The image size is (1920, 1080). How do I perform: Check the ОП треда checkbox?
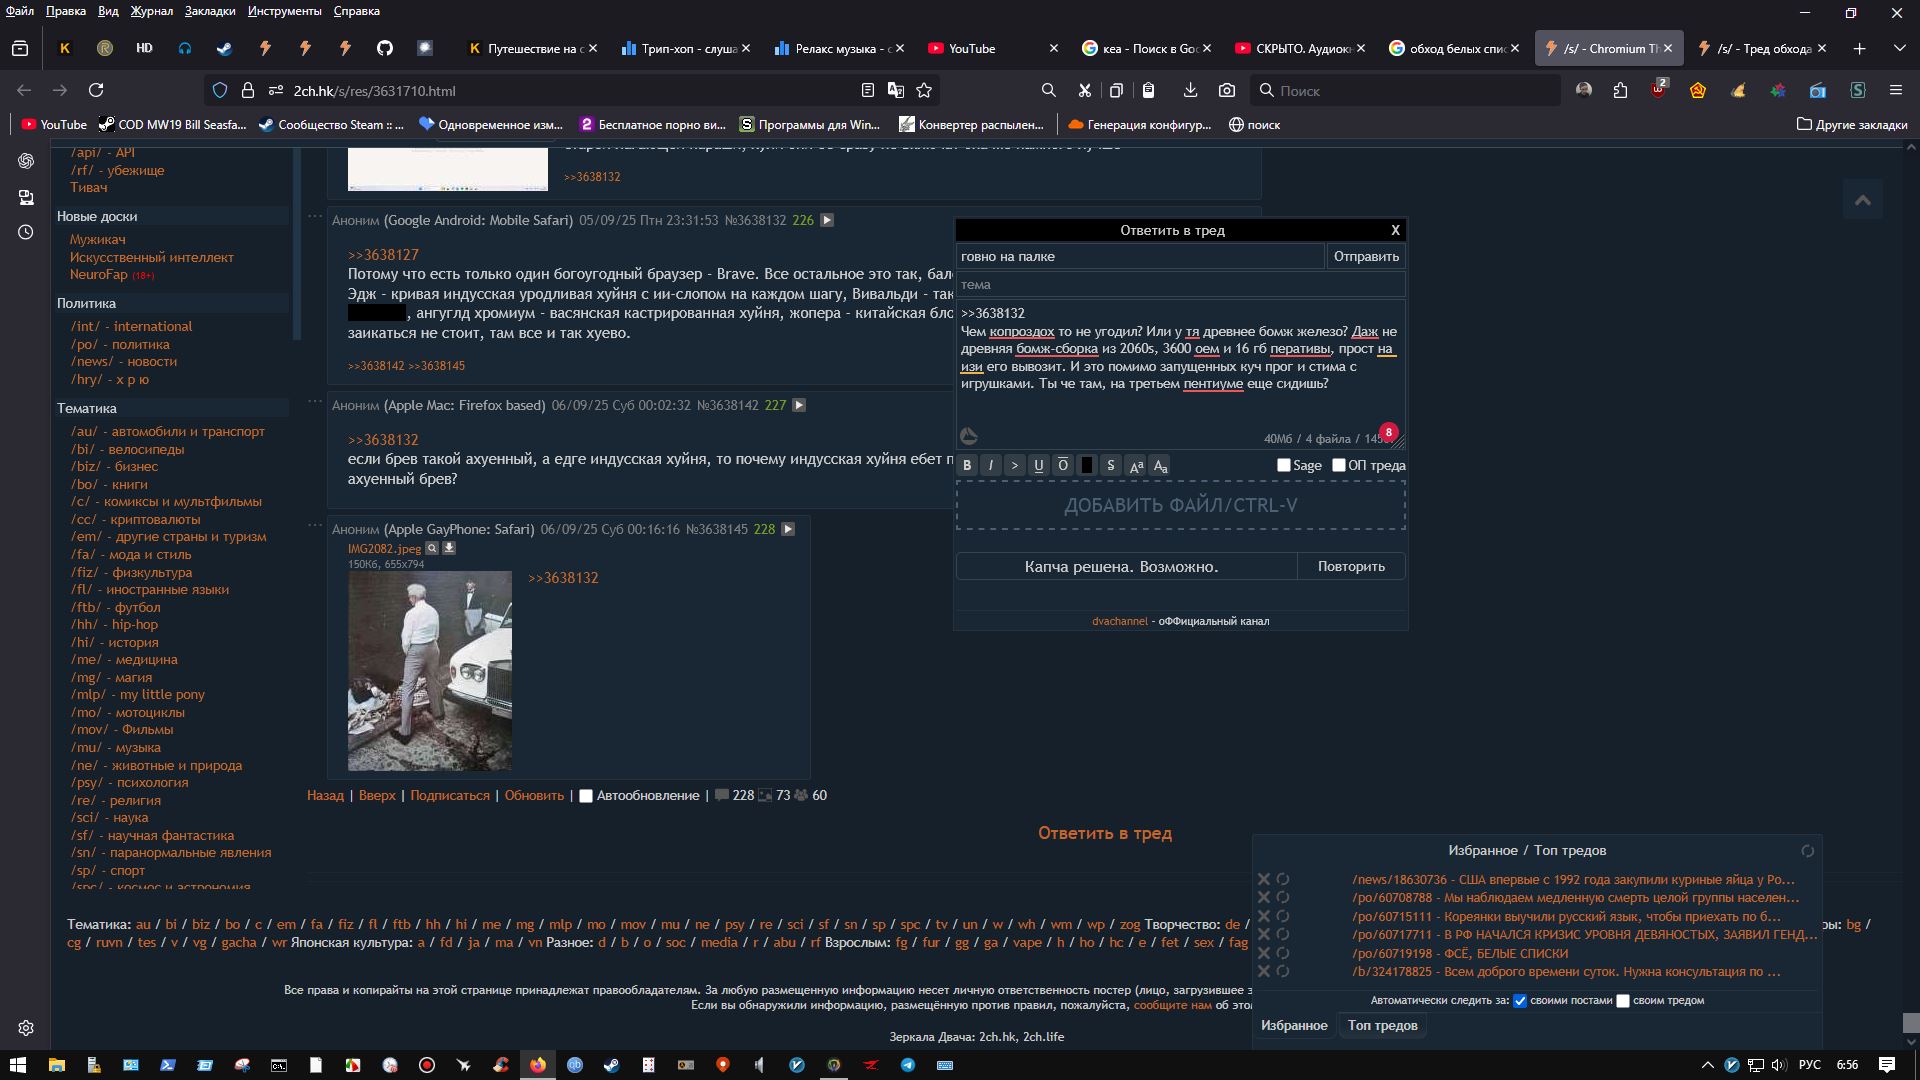1339,465
